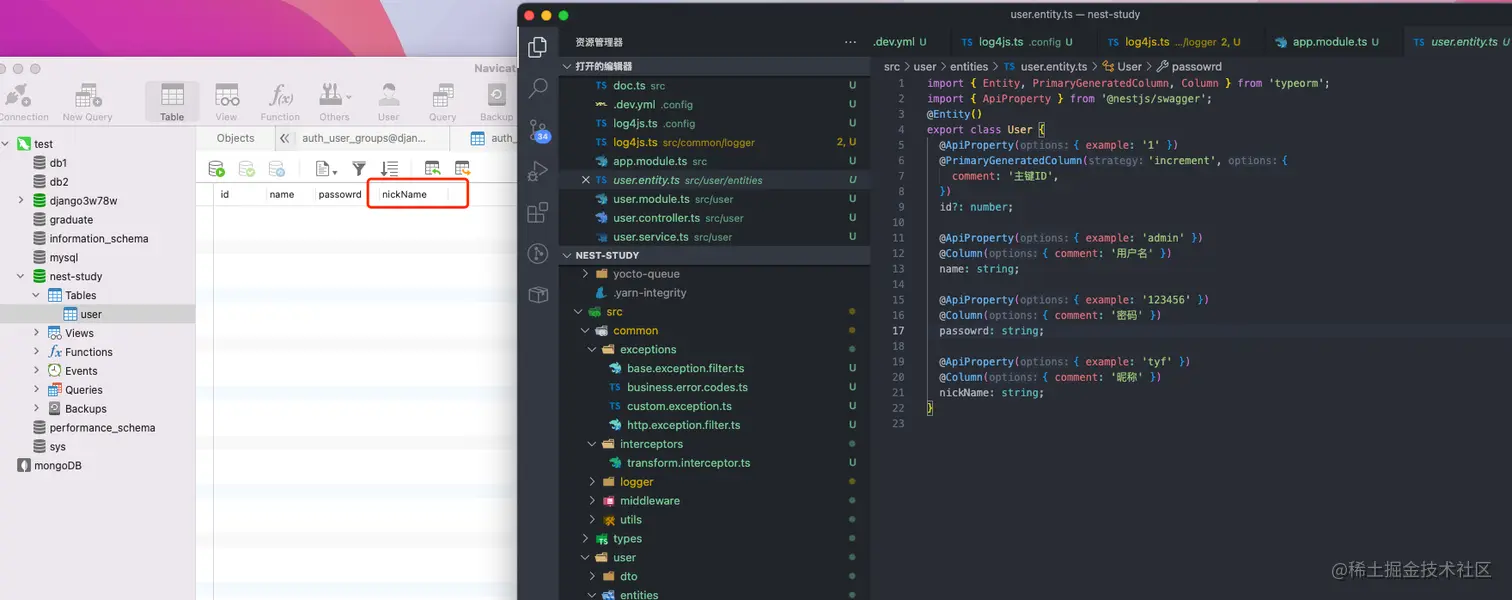Open Extensions view in VS Code activity bar

coord(538,212)
